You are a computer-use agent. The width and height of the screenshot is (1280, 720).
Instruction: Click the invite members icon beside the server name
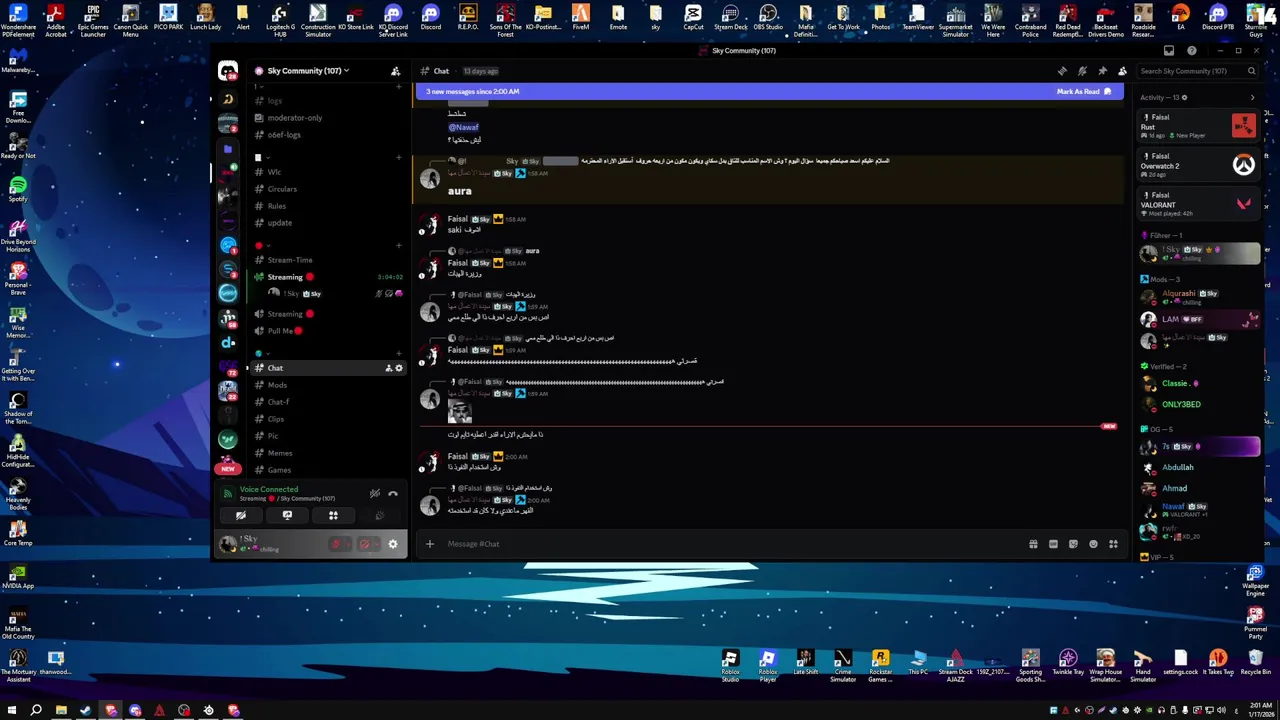(x=395, y=71)
